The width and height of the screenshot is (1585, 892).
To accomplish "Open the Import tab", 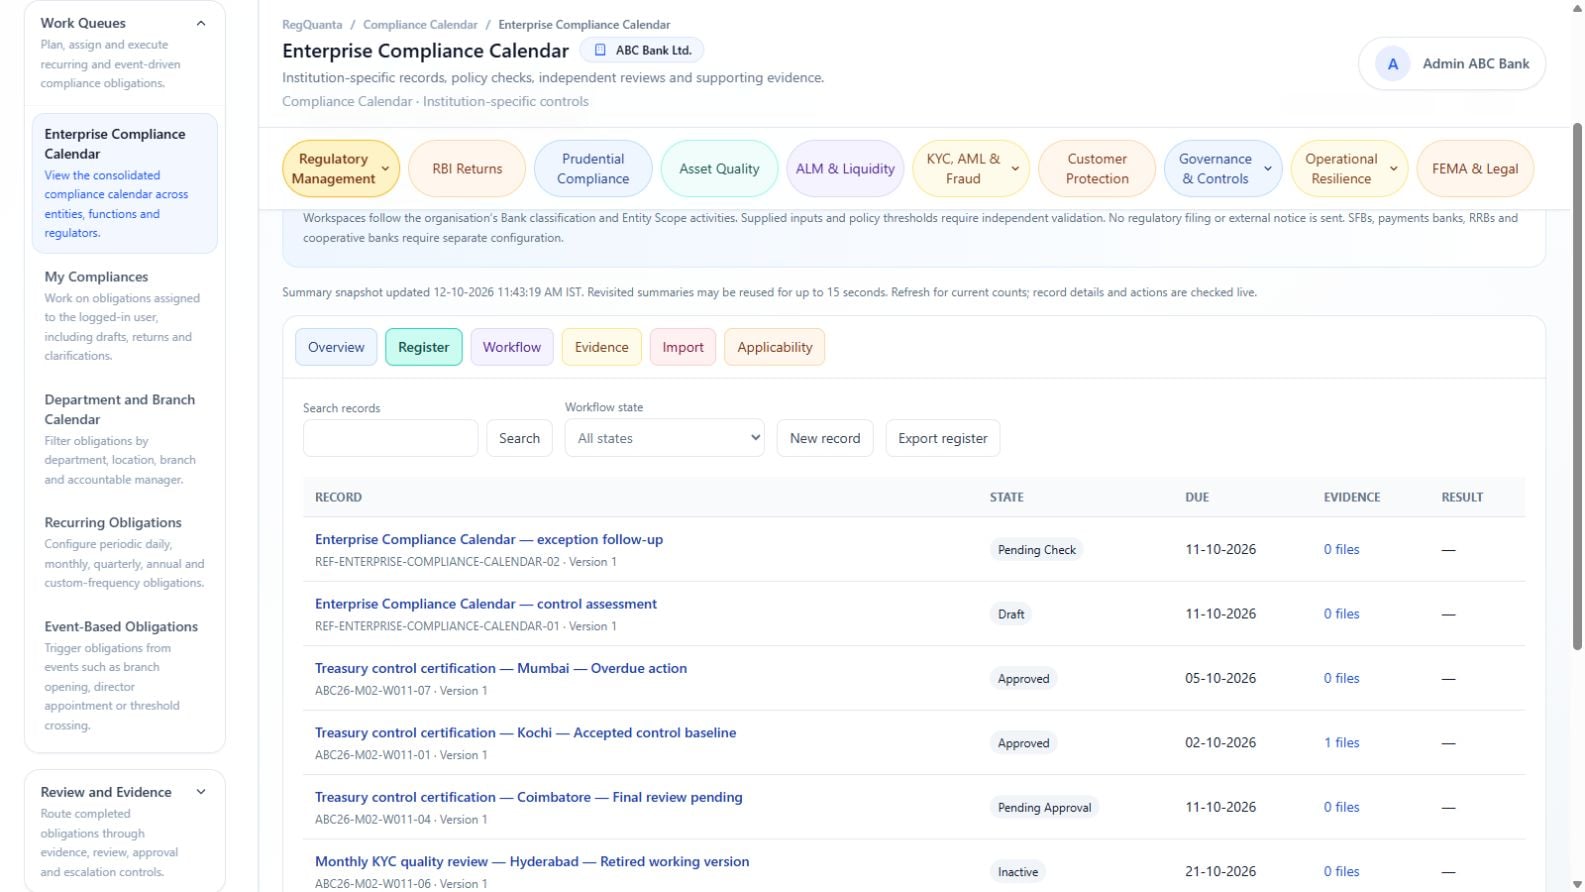I will click(x=683, y=347).
